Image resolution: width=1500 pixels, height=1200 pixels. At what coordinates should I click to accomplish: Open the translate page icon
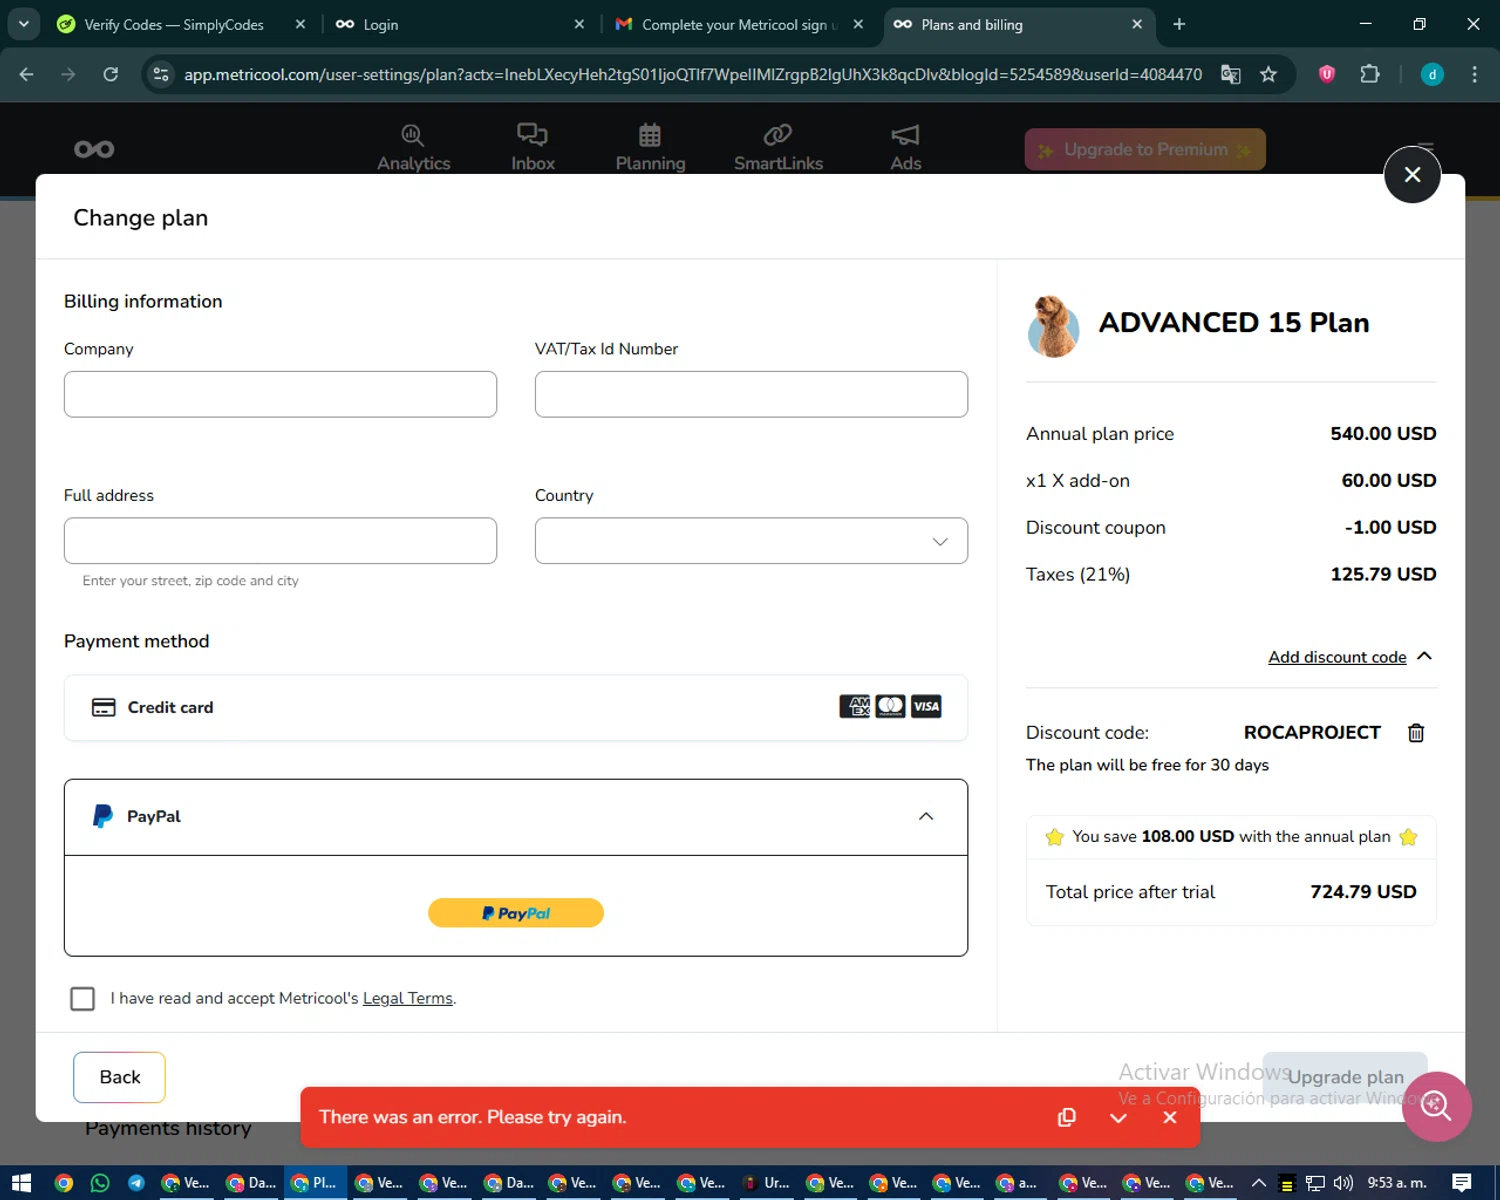1231,74
